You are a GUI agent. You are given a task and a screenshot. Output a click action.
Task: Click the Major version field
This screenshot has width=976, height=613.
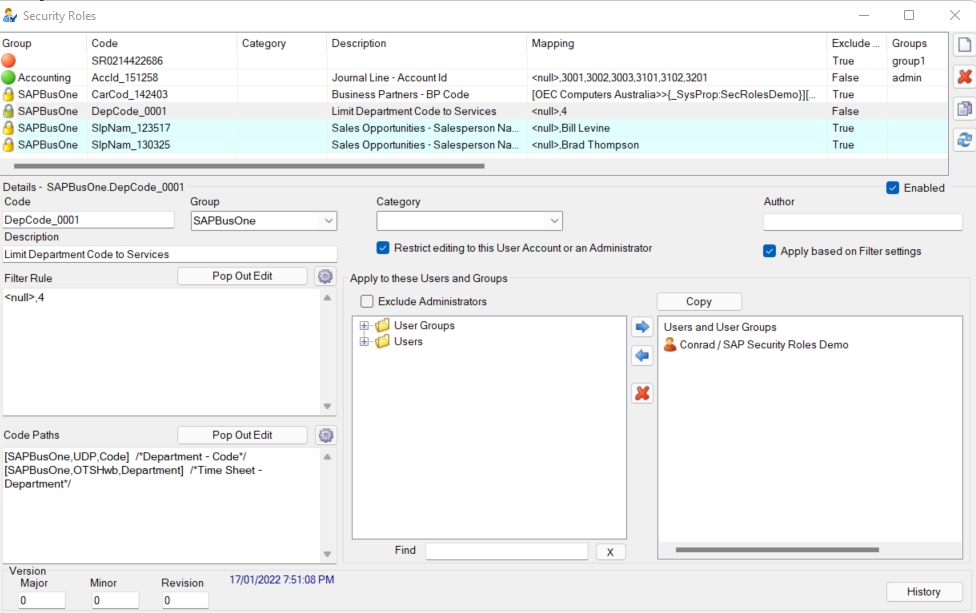(42, 601)
